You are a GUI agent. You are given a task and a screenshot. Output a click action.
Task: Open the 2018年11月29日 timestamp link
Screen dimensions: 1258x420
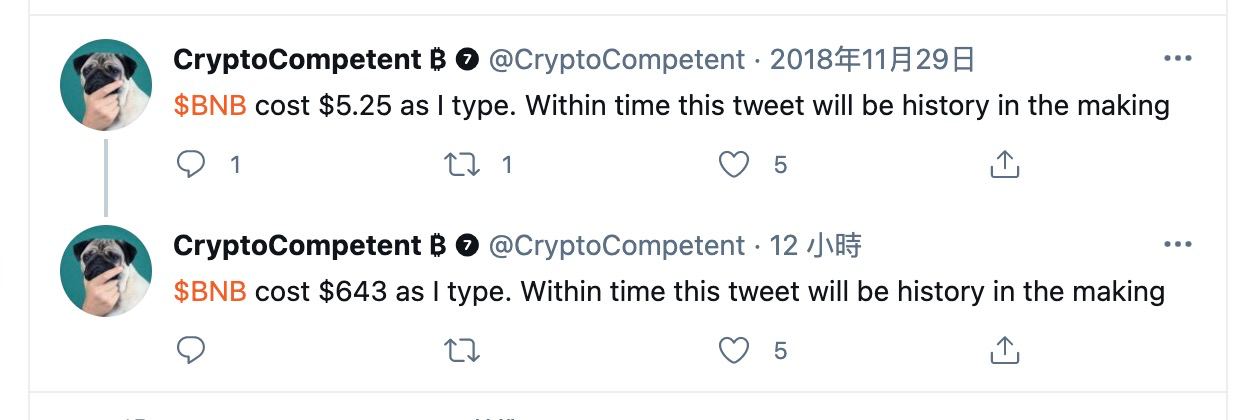coord(873,60)
